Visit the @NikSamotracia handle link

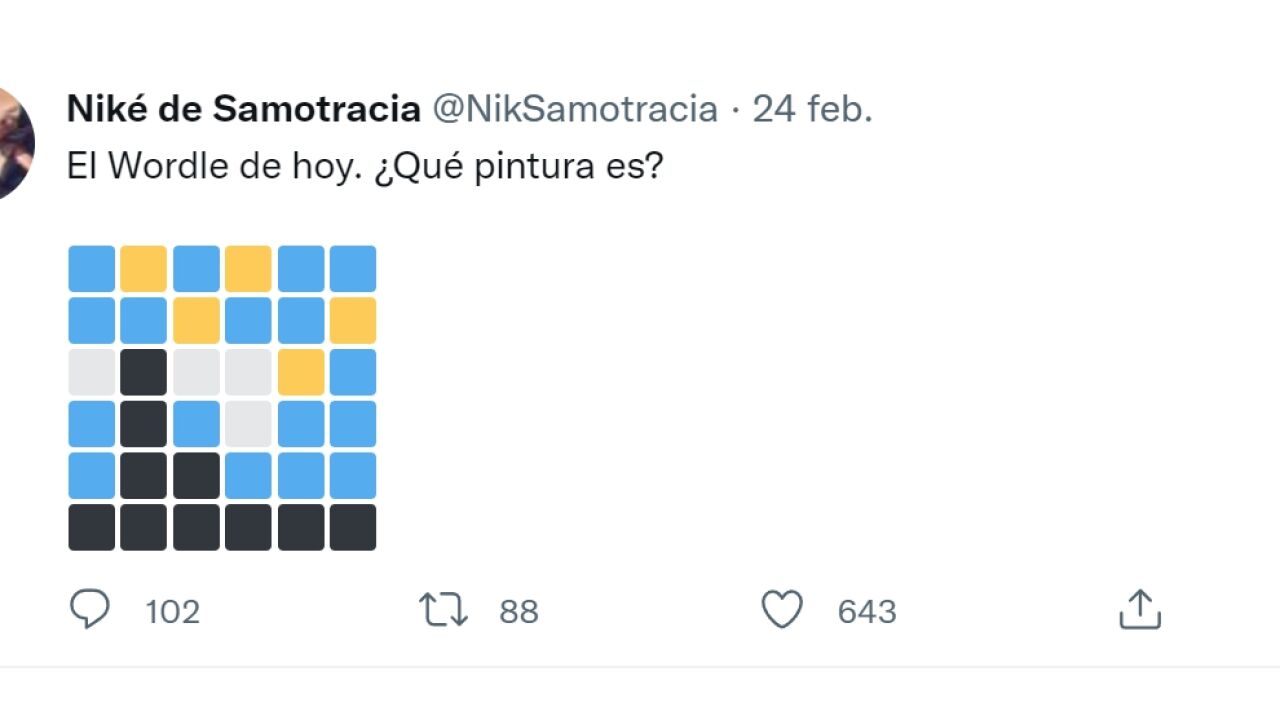(574, 109)
